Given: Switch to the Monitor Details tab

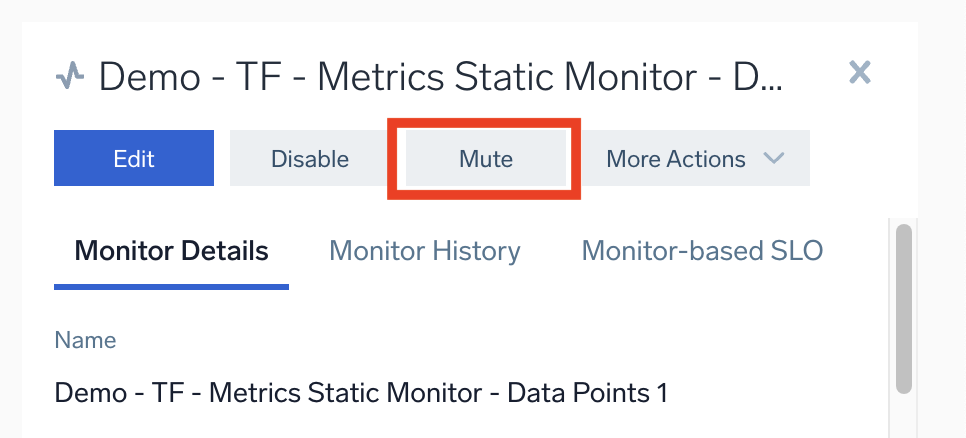Looking at the screenshot, I should click(x=171, y=250).
